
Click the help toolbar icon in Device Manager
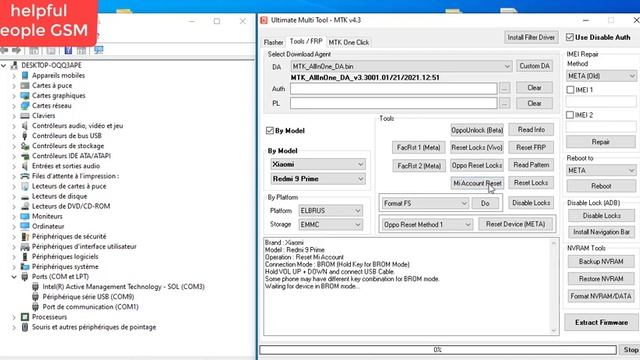68,50
